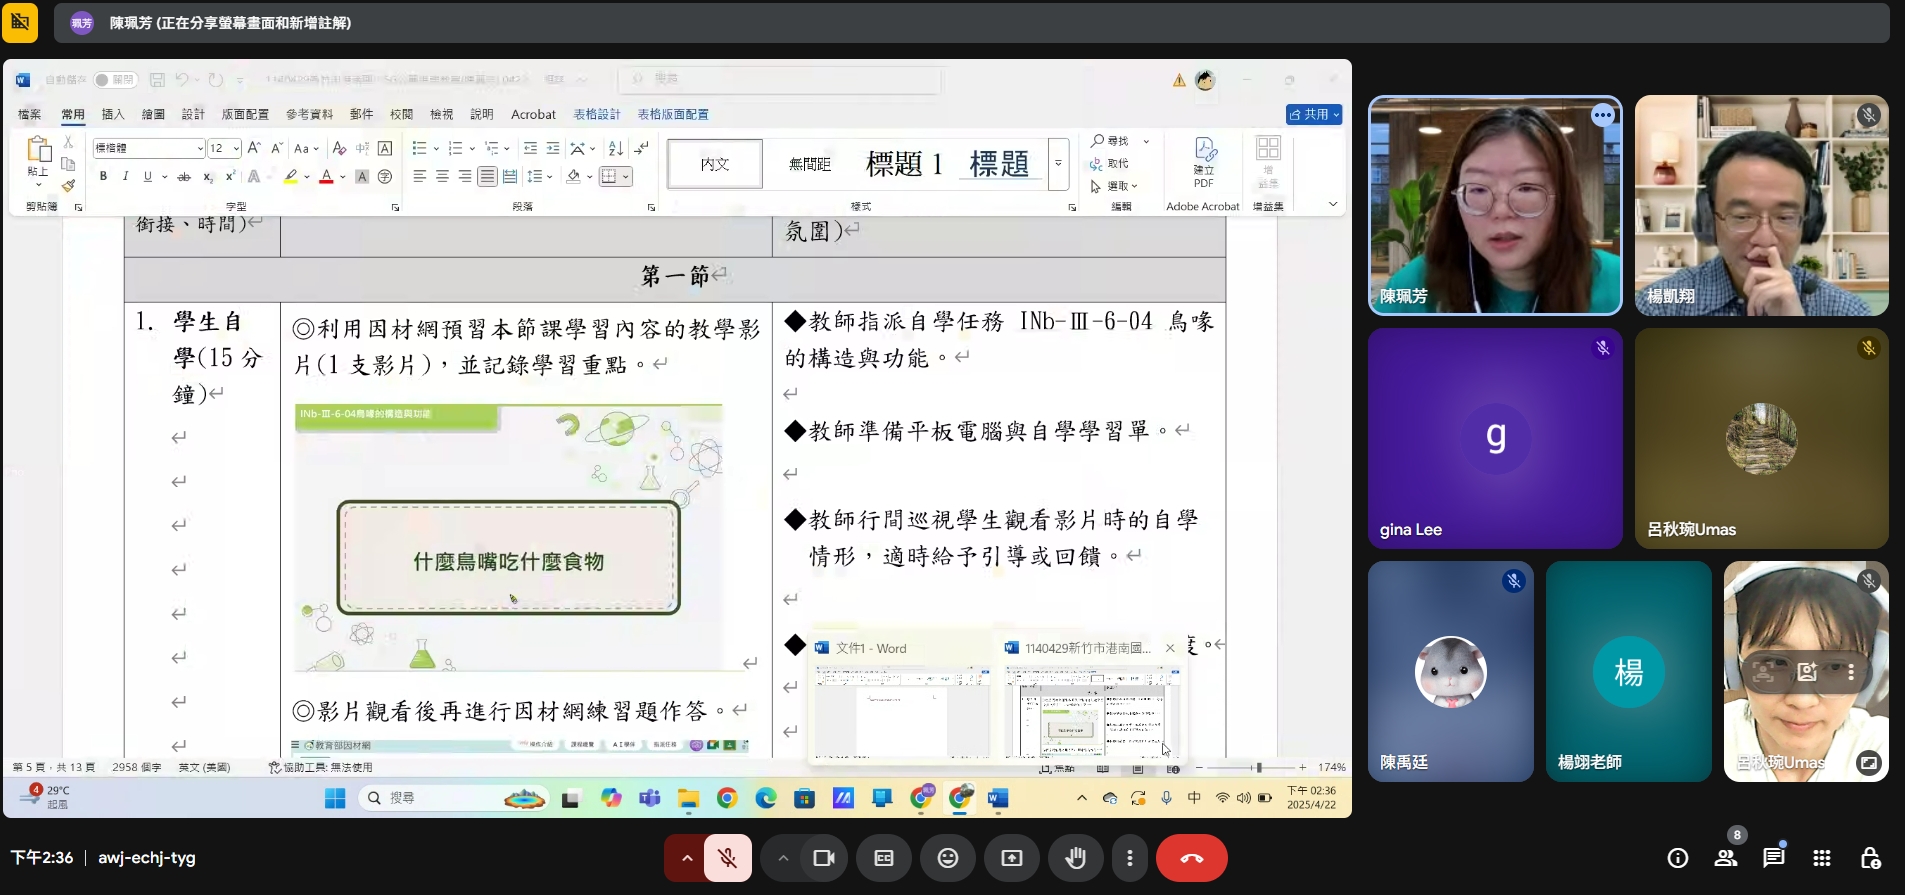This screenshot has height=895, width=1905.
Task: Open the activities grid icon
Action: pyautogui.click(x=1821, y=858)
